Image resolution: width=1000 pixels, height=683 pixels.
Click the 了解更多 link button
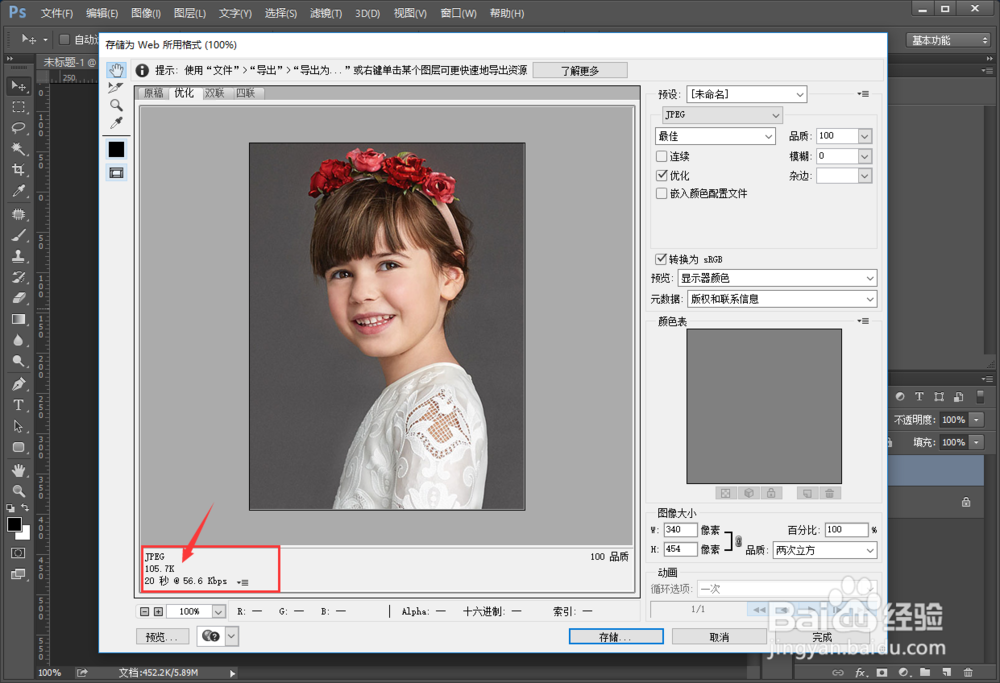(x=580, y=69)
